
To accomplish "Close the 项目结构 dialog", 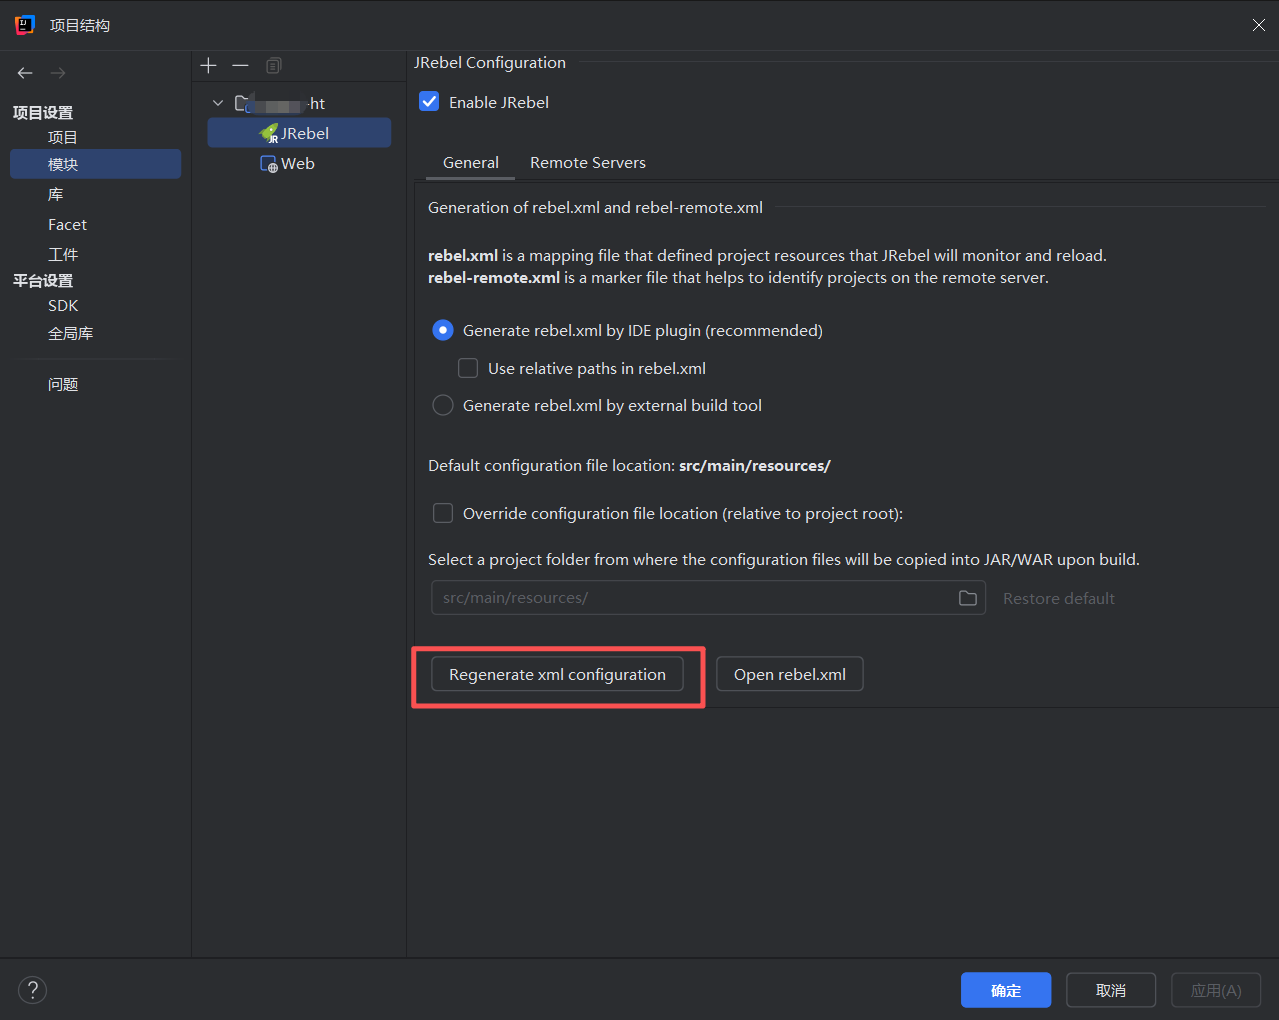I will point(1259,25).
